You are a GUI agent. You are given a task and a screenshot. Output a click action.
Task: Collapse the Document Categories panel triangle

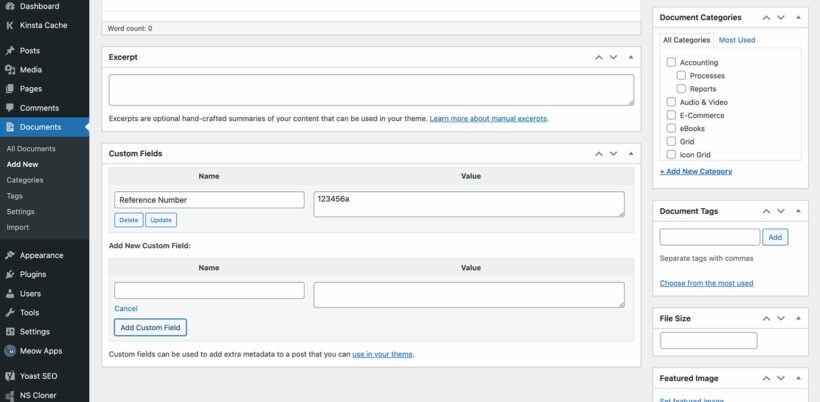798,17
